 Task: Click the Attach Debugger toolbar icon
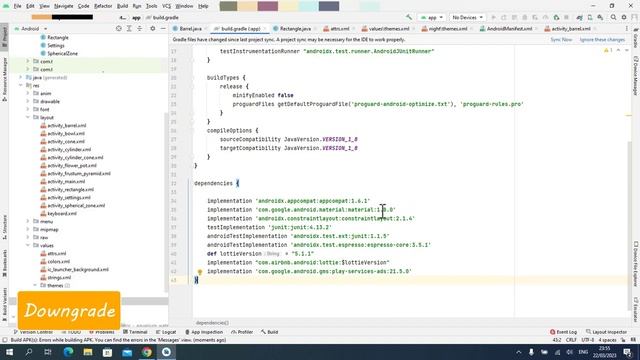tap(556, 18)
